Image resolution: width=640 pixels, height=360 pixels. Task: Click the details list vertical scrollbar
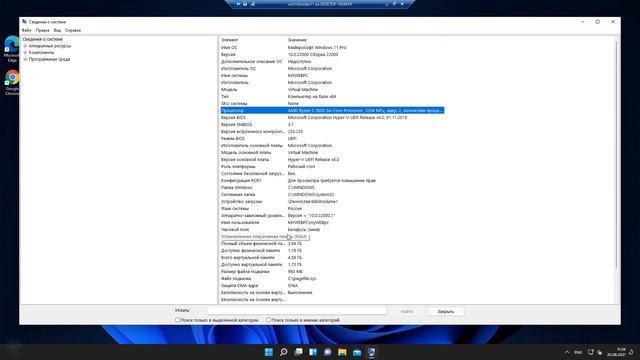coord(617,155)
